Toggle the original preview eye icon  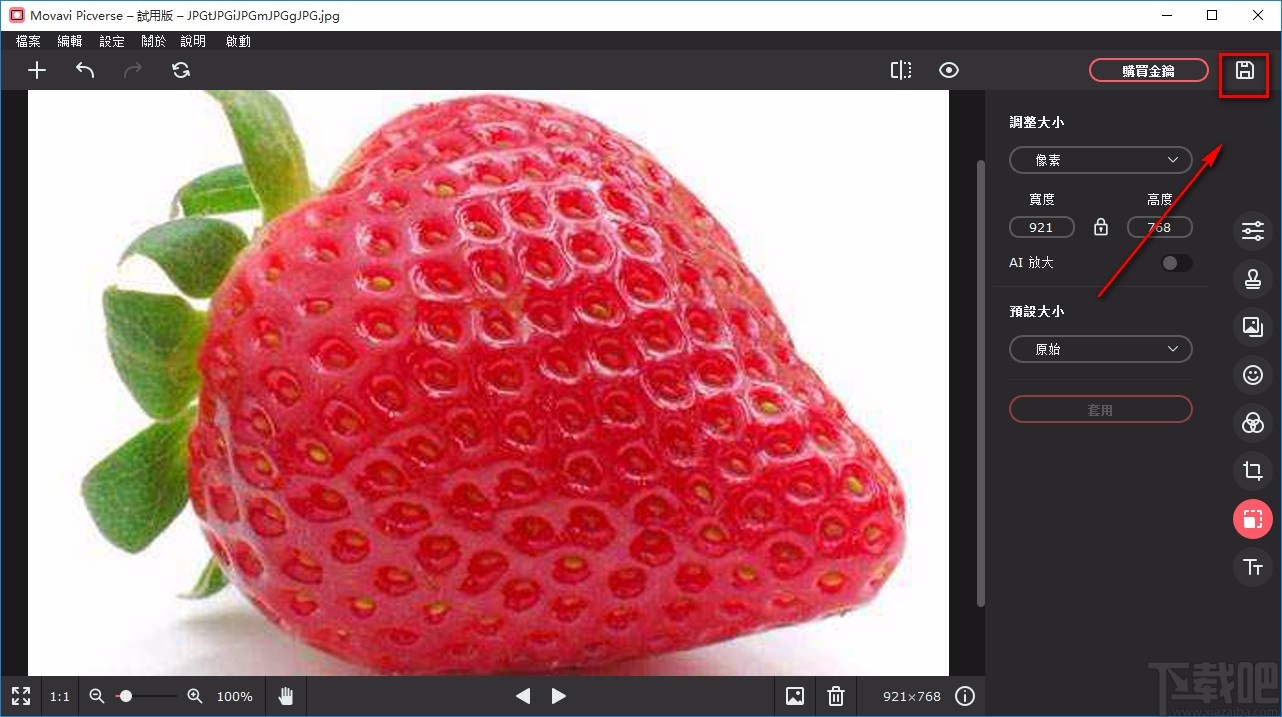949,70
